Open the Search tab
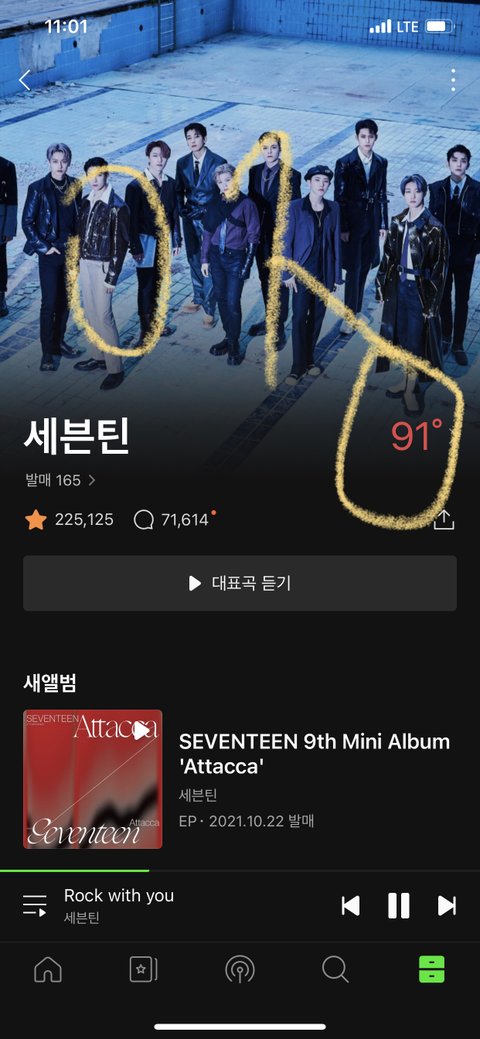Viewport: 480px width, 1039px height. click(335, 970)
